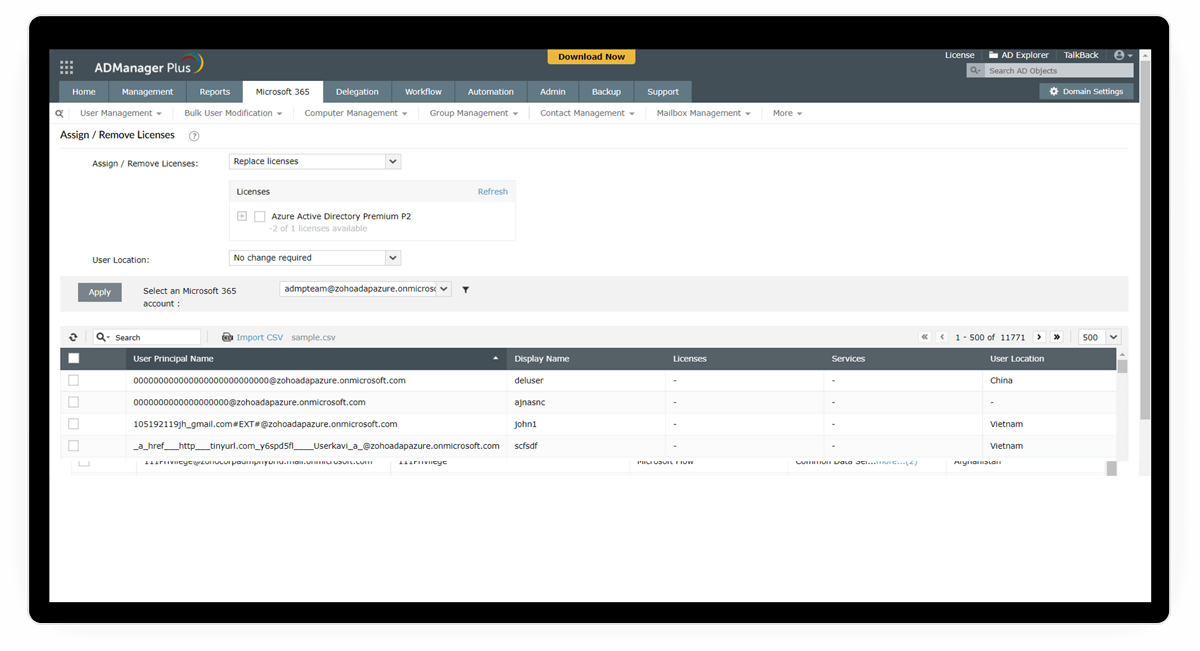Open the apps grid icon

67,67
